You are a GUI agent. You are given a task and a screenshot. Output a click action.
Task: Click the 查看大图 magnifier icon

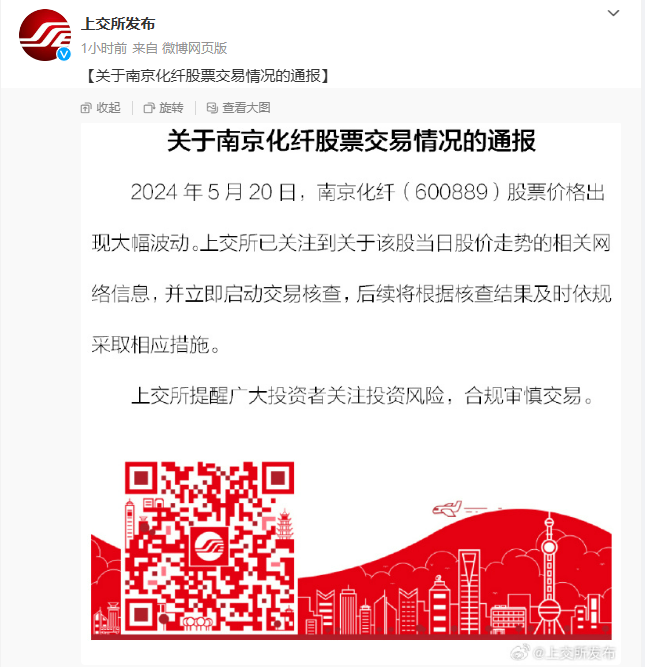point(212,108)
